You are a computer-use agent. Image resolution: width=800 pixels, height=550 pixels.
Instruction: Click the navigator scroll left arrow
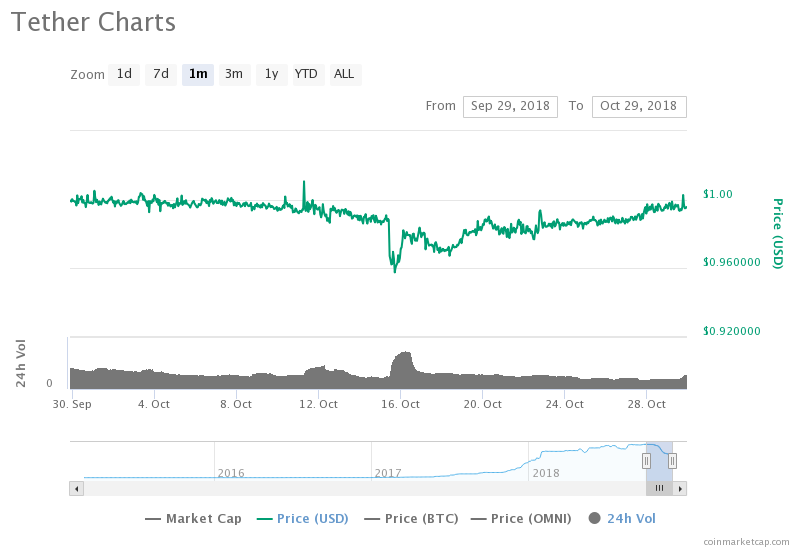77,489
